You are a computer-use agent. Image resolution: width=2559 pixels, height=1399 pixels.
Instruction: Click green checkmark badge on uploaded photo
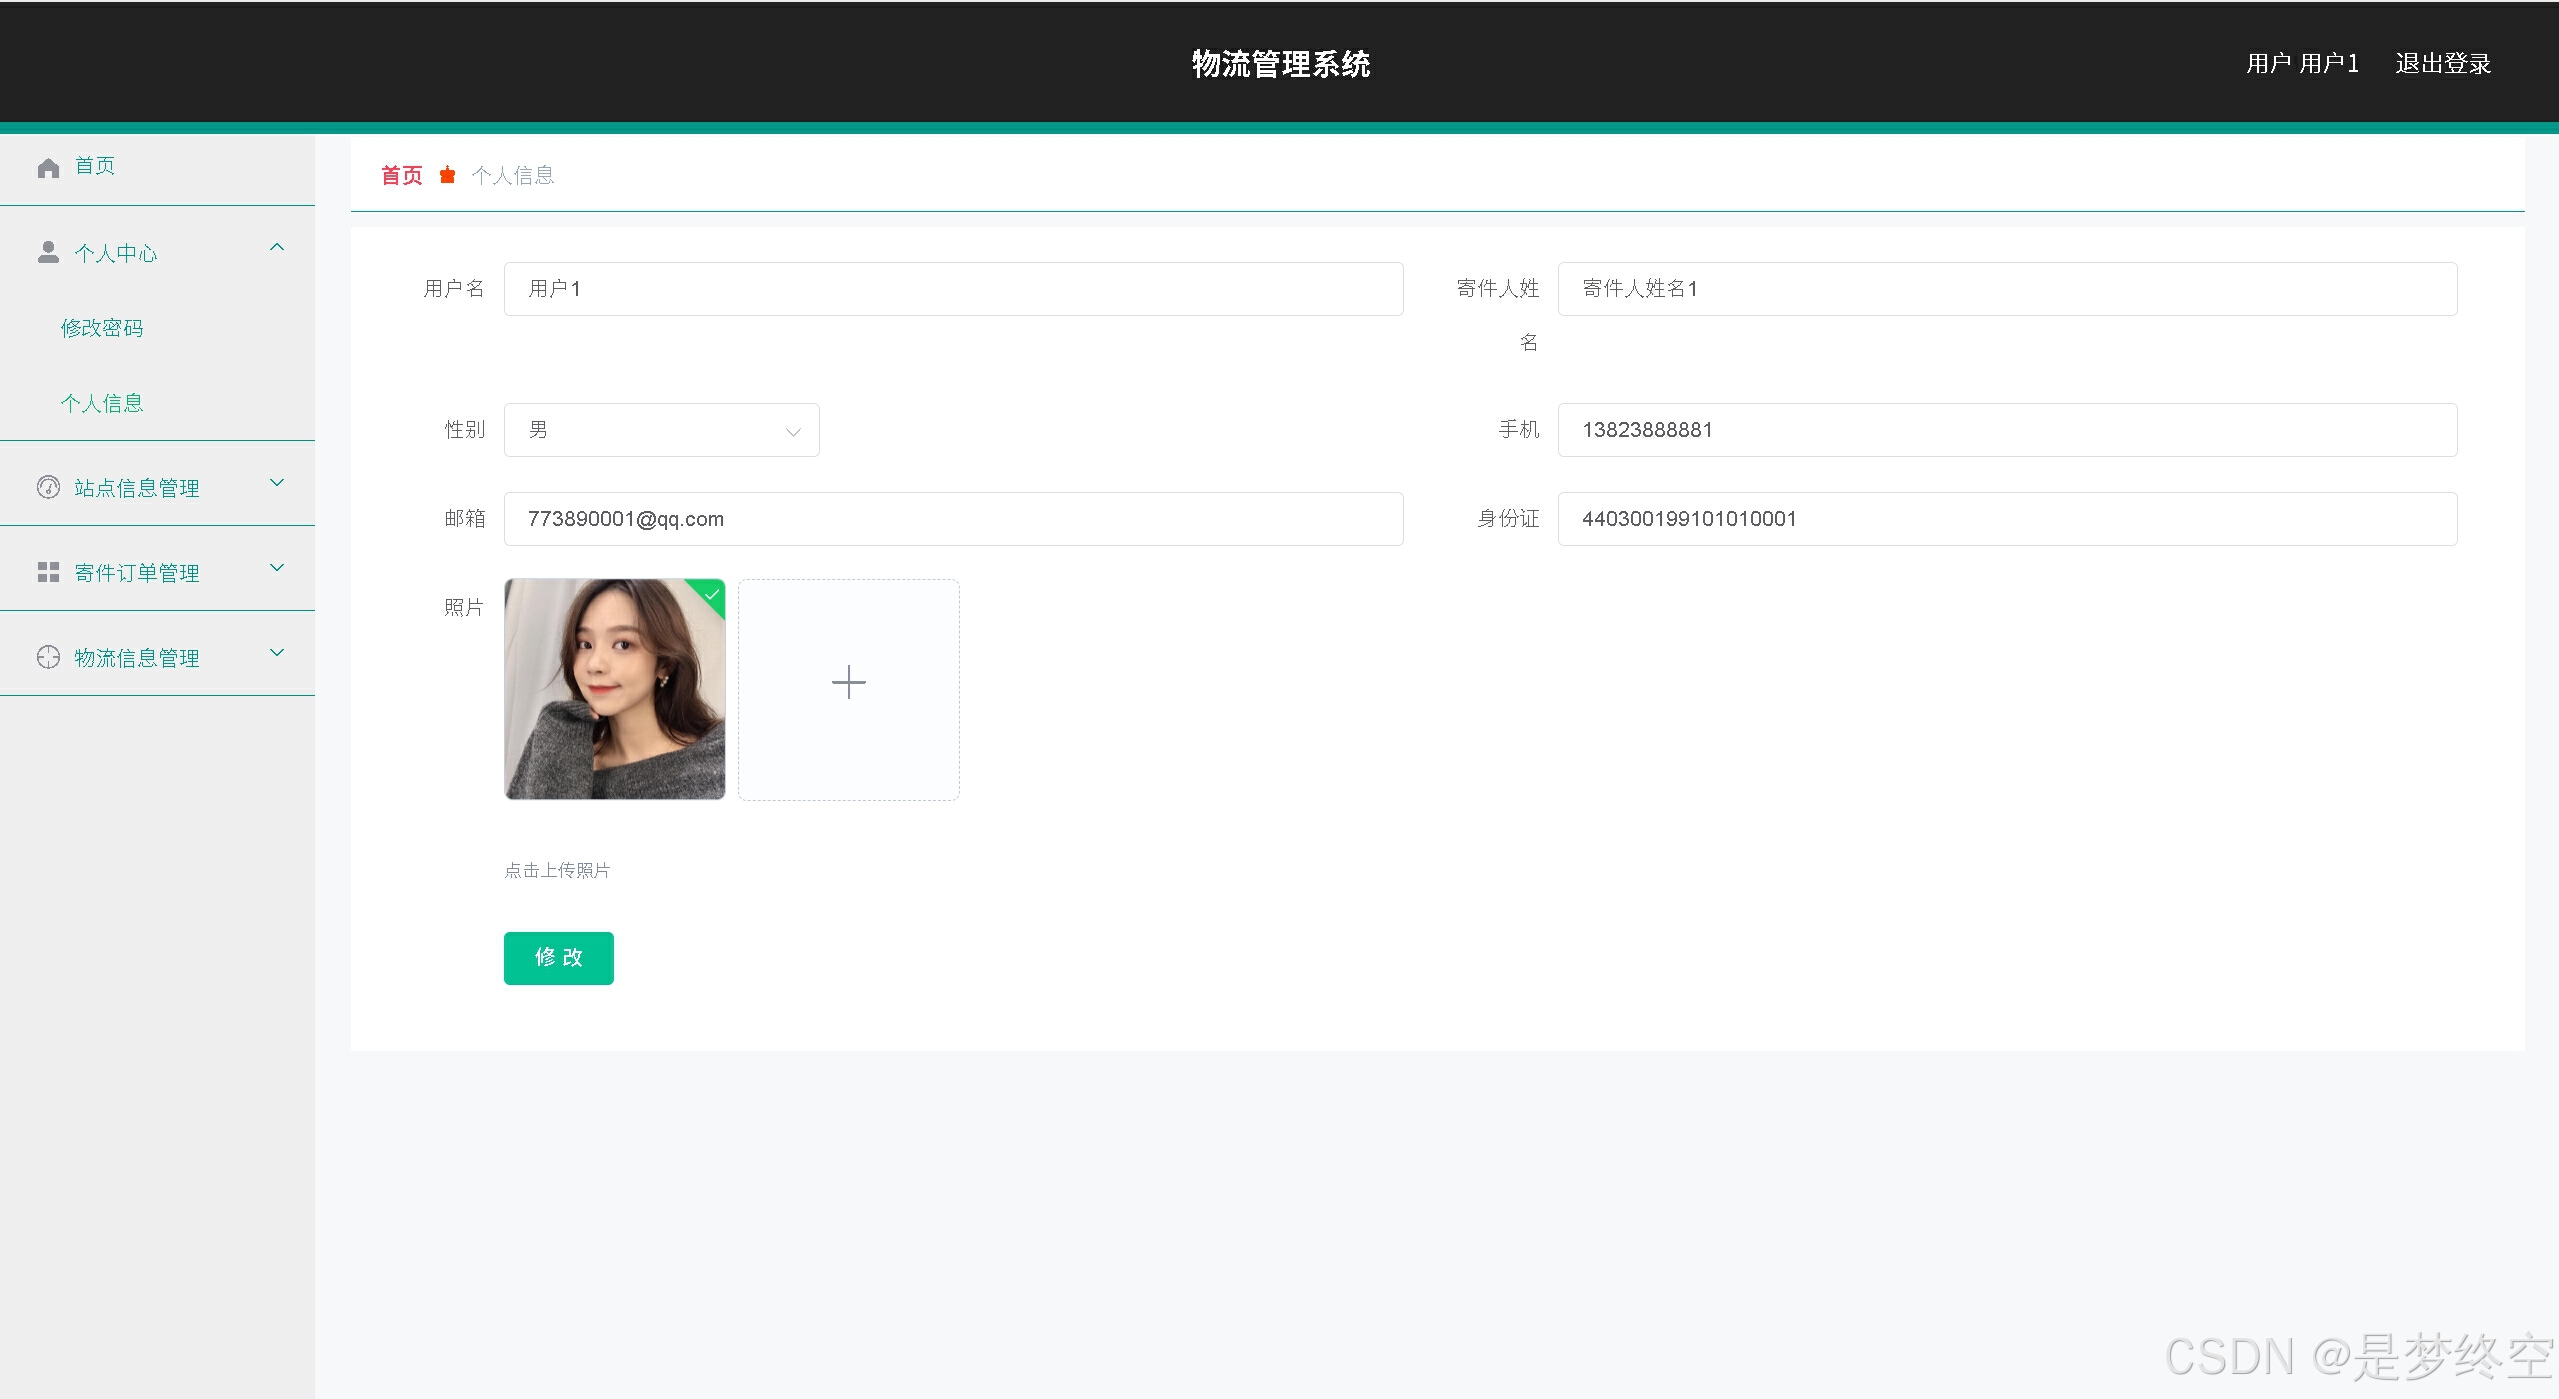(x=712, y=593)
